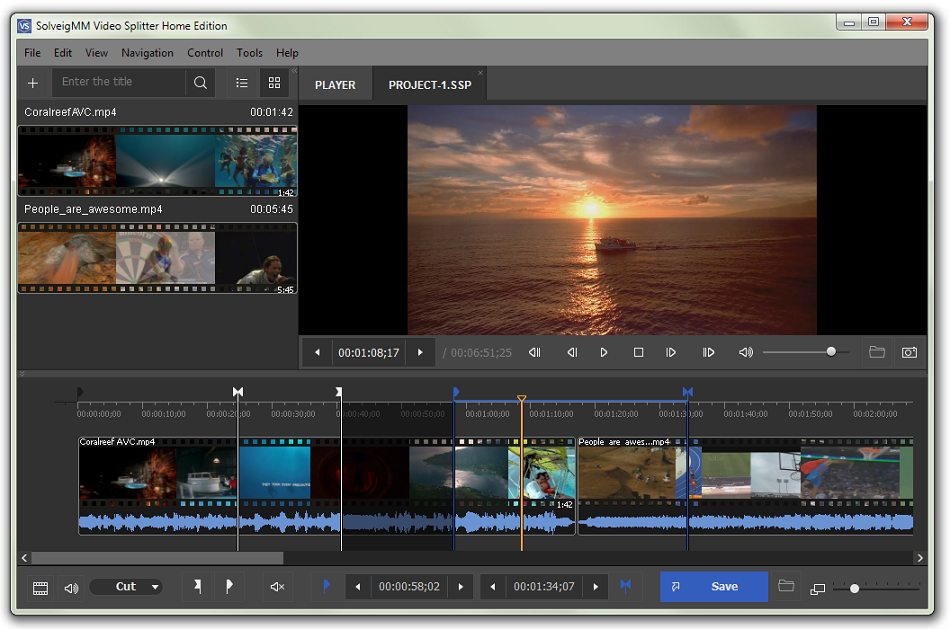
Task: Click the search magnifier icon
Action: (x=200, y=83)
